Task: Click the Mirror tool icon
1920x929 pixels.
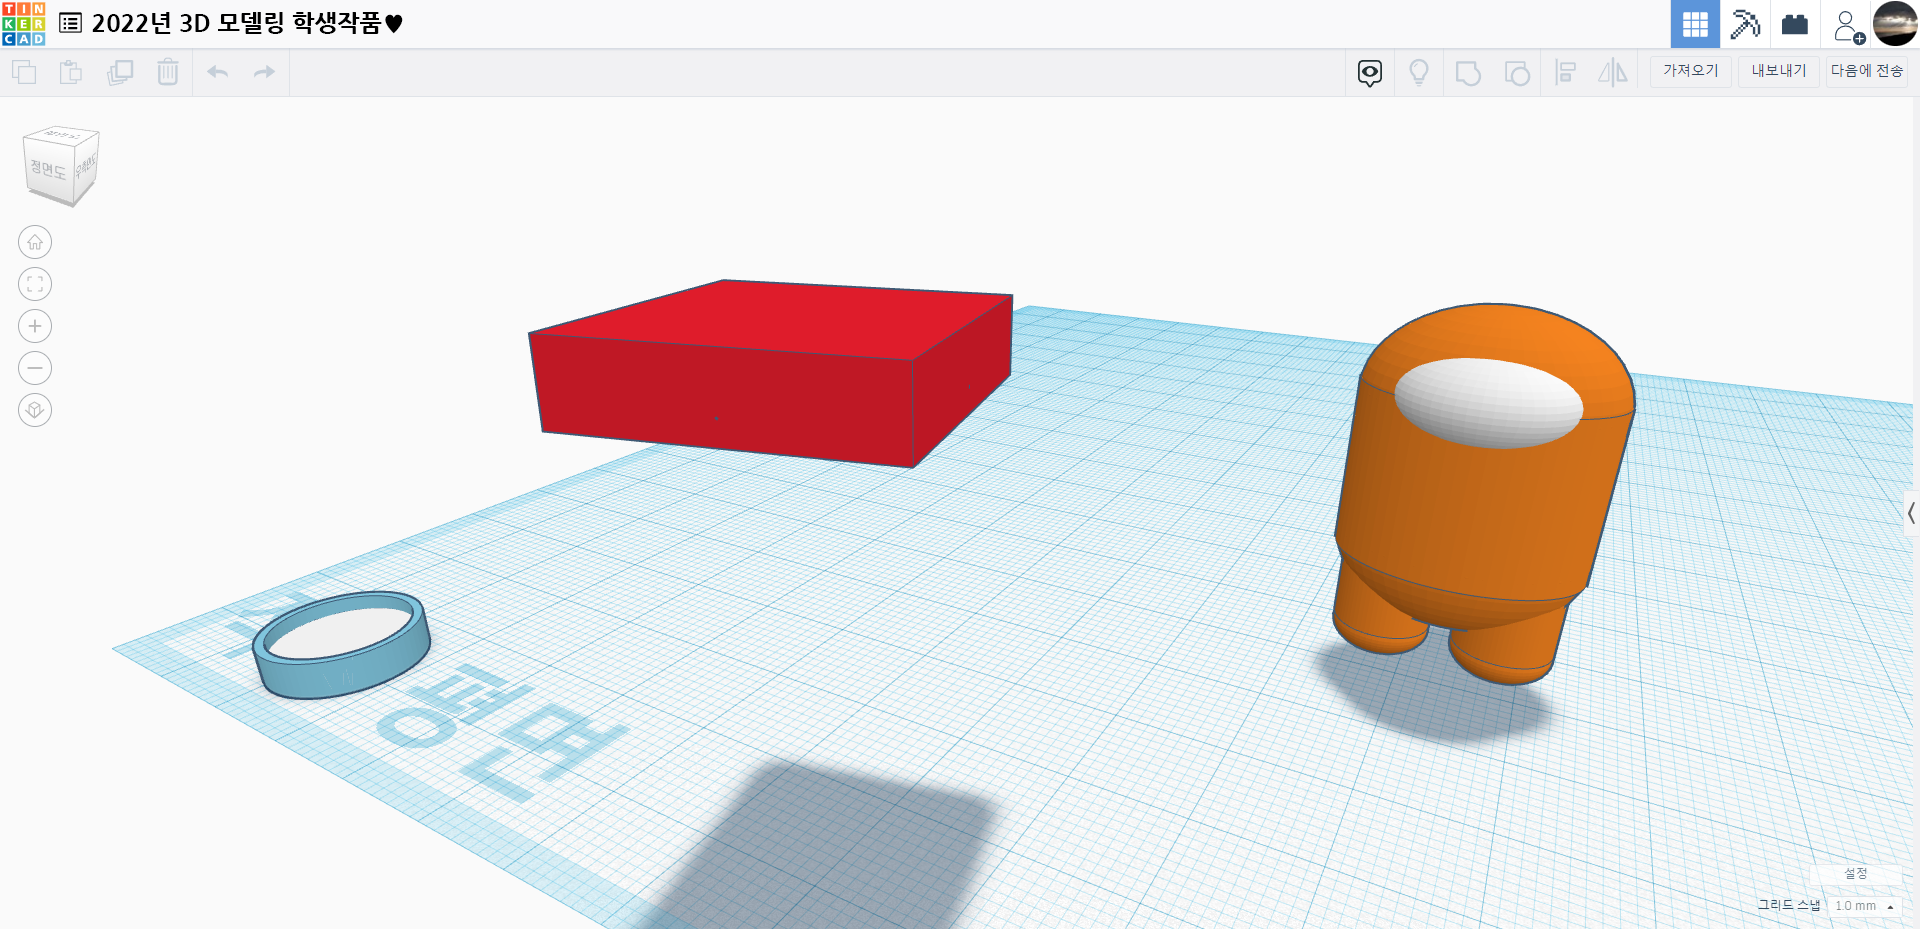Action: point(1613,73)
